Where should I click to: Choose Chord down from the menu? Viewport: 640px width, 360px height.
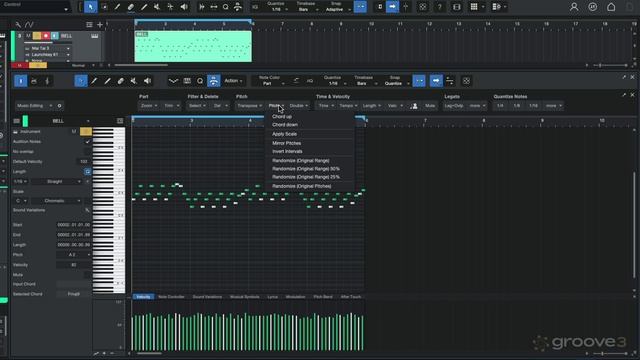coord(285,125)
